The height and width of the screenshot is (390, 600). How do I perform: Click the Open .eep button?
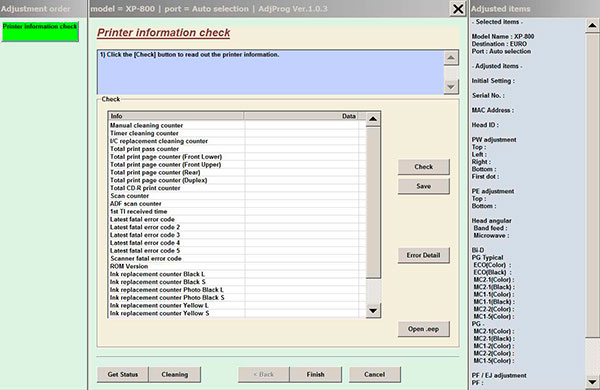click(424, 329)
